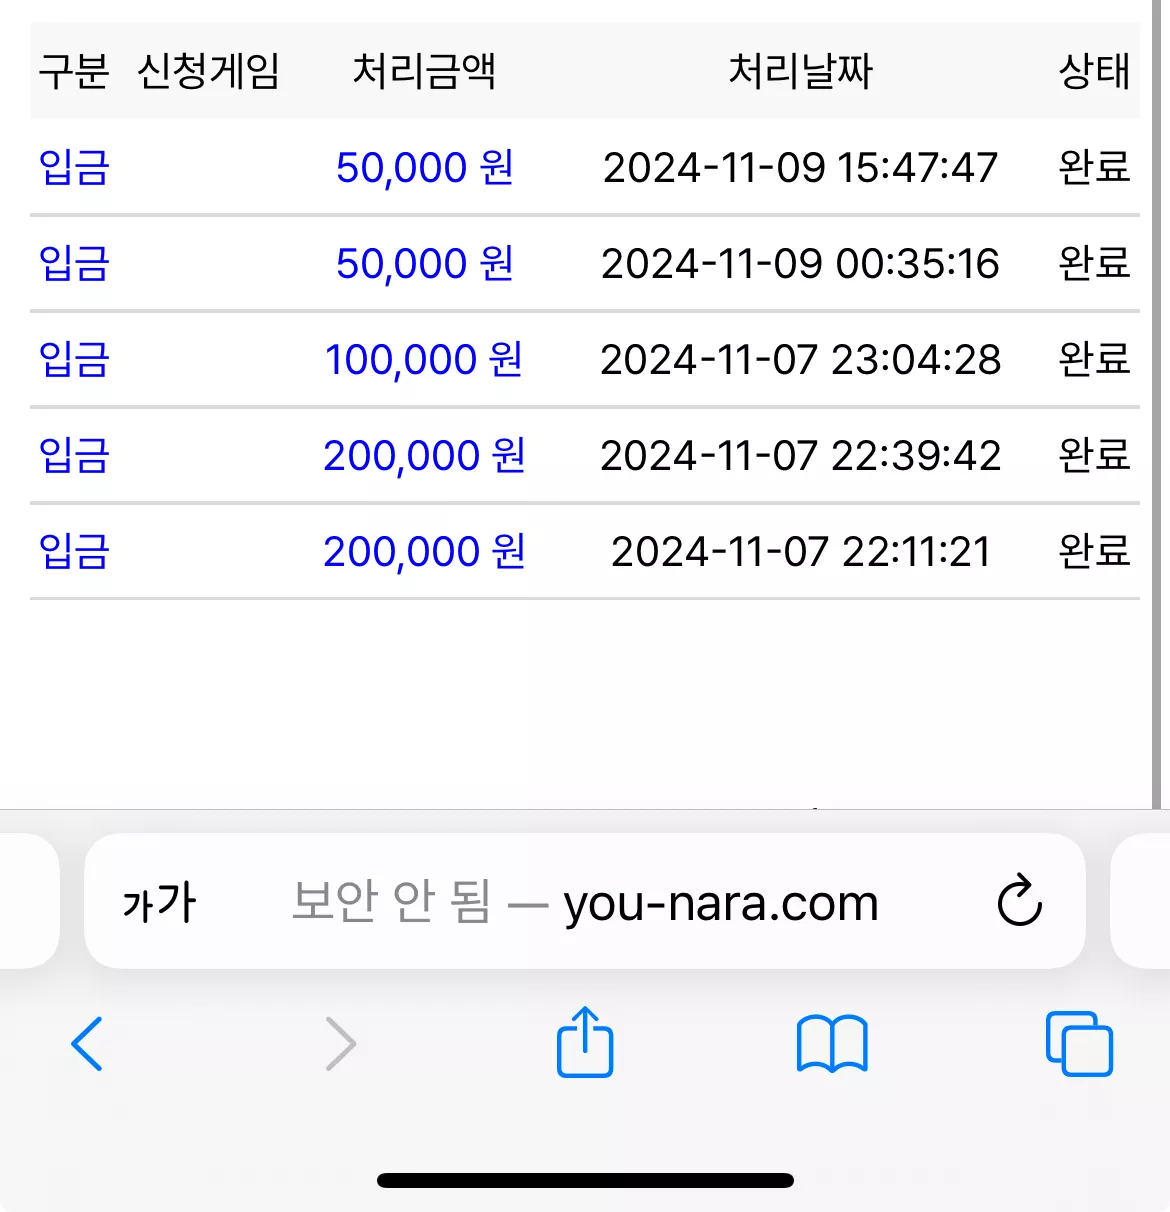Open the bookmarks book icon
Image resolution: width=1170 pixels, height=1212 pixels.
click(x=832, y=1044)
